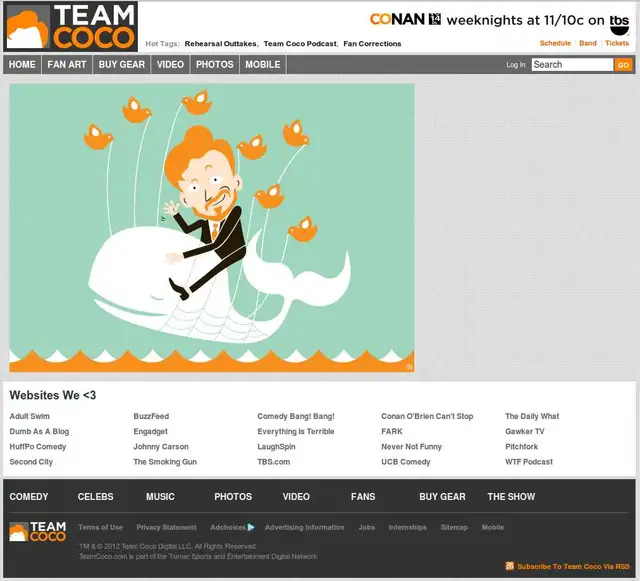Select MUSIC in the footer menu
Image resolution: width=640 pixels, height=581 pixels.
point(160,496)
